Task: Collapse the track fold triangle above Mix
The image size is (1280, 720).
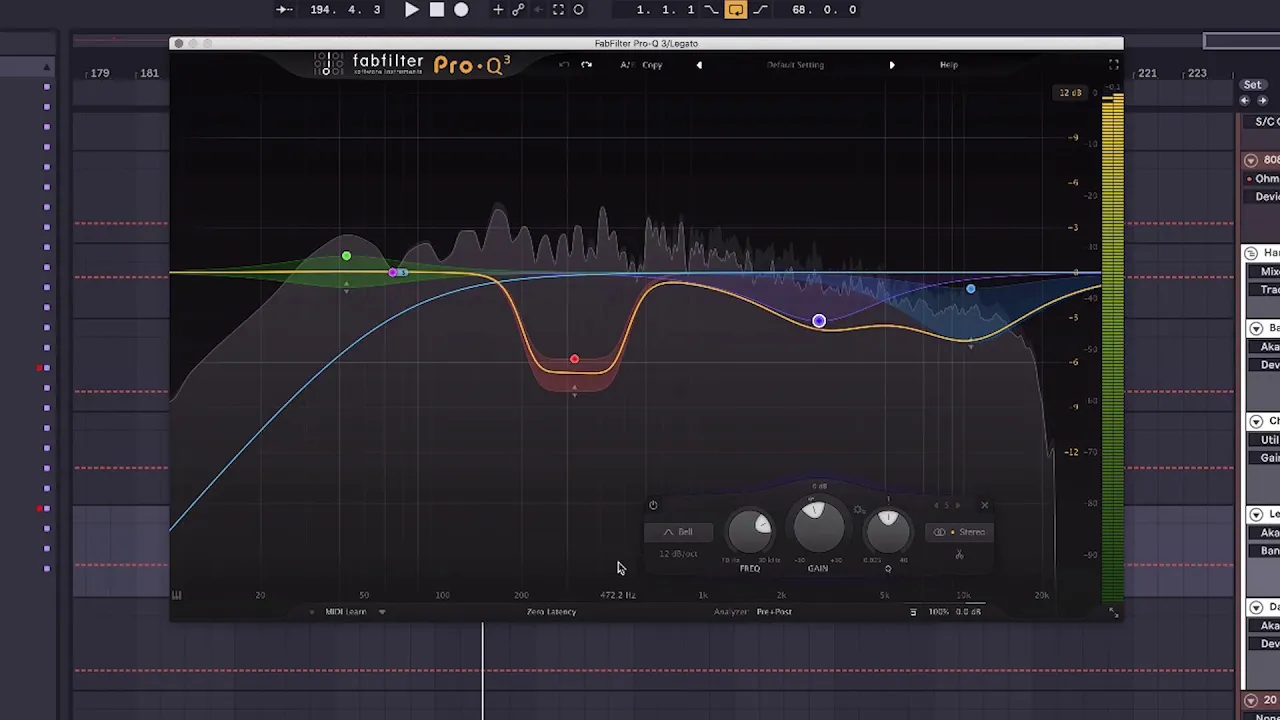Action: [1251, 253]
